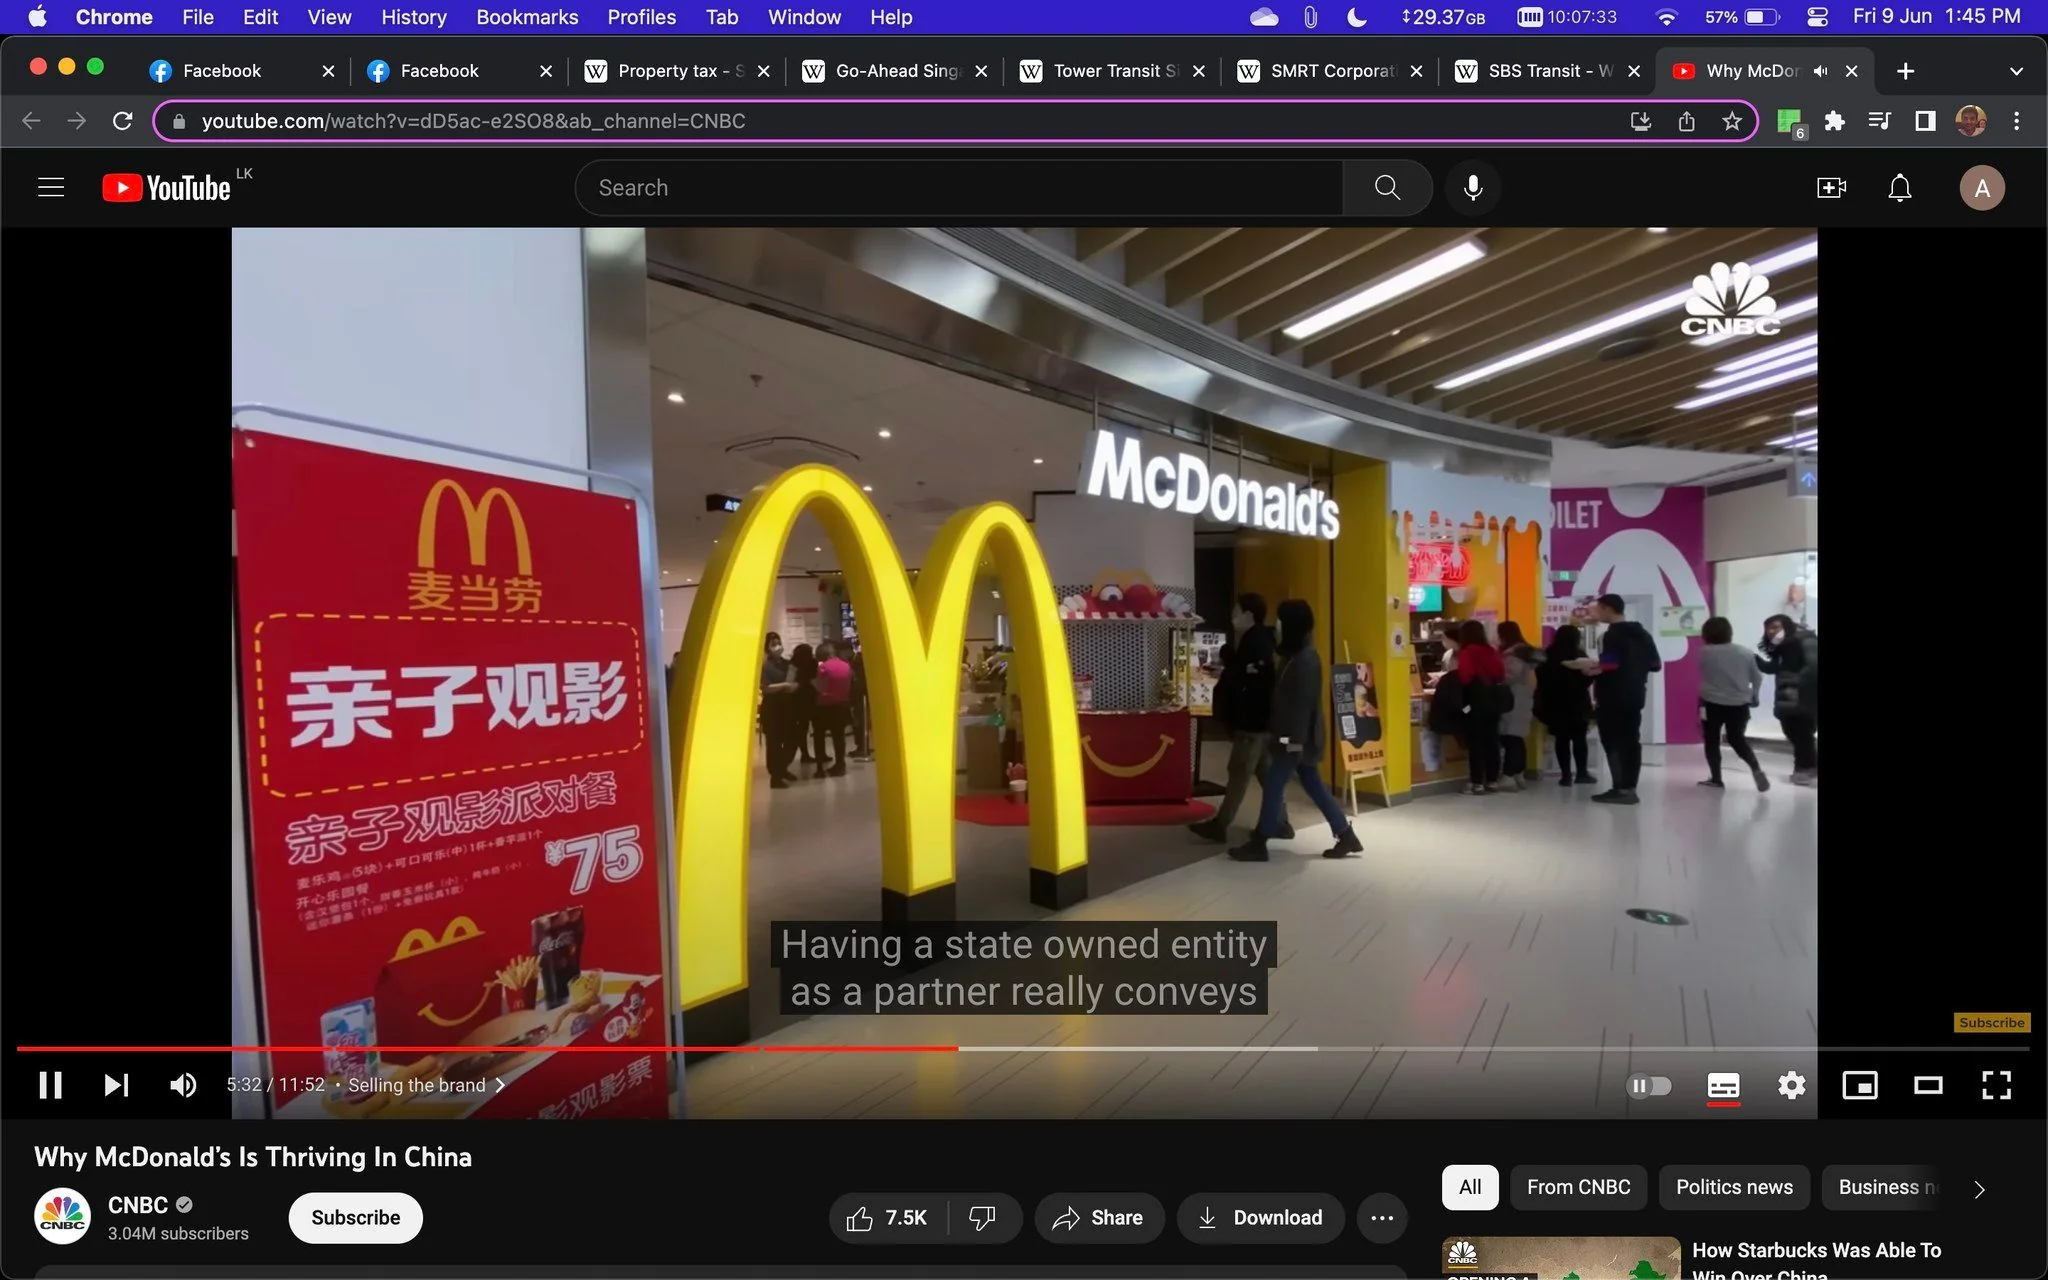This screenshot has width=2048, height=1280.
Task: Show more category chips with the right chevron
Action: coord(1979,1189)
